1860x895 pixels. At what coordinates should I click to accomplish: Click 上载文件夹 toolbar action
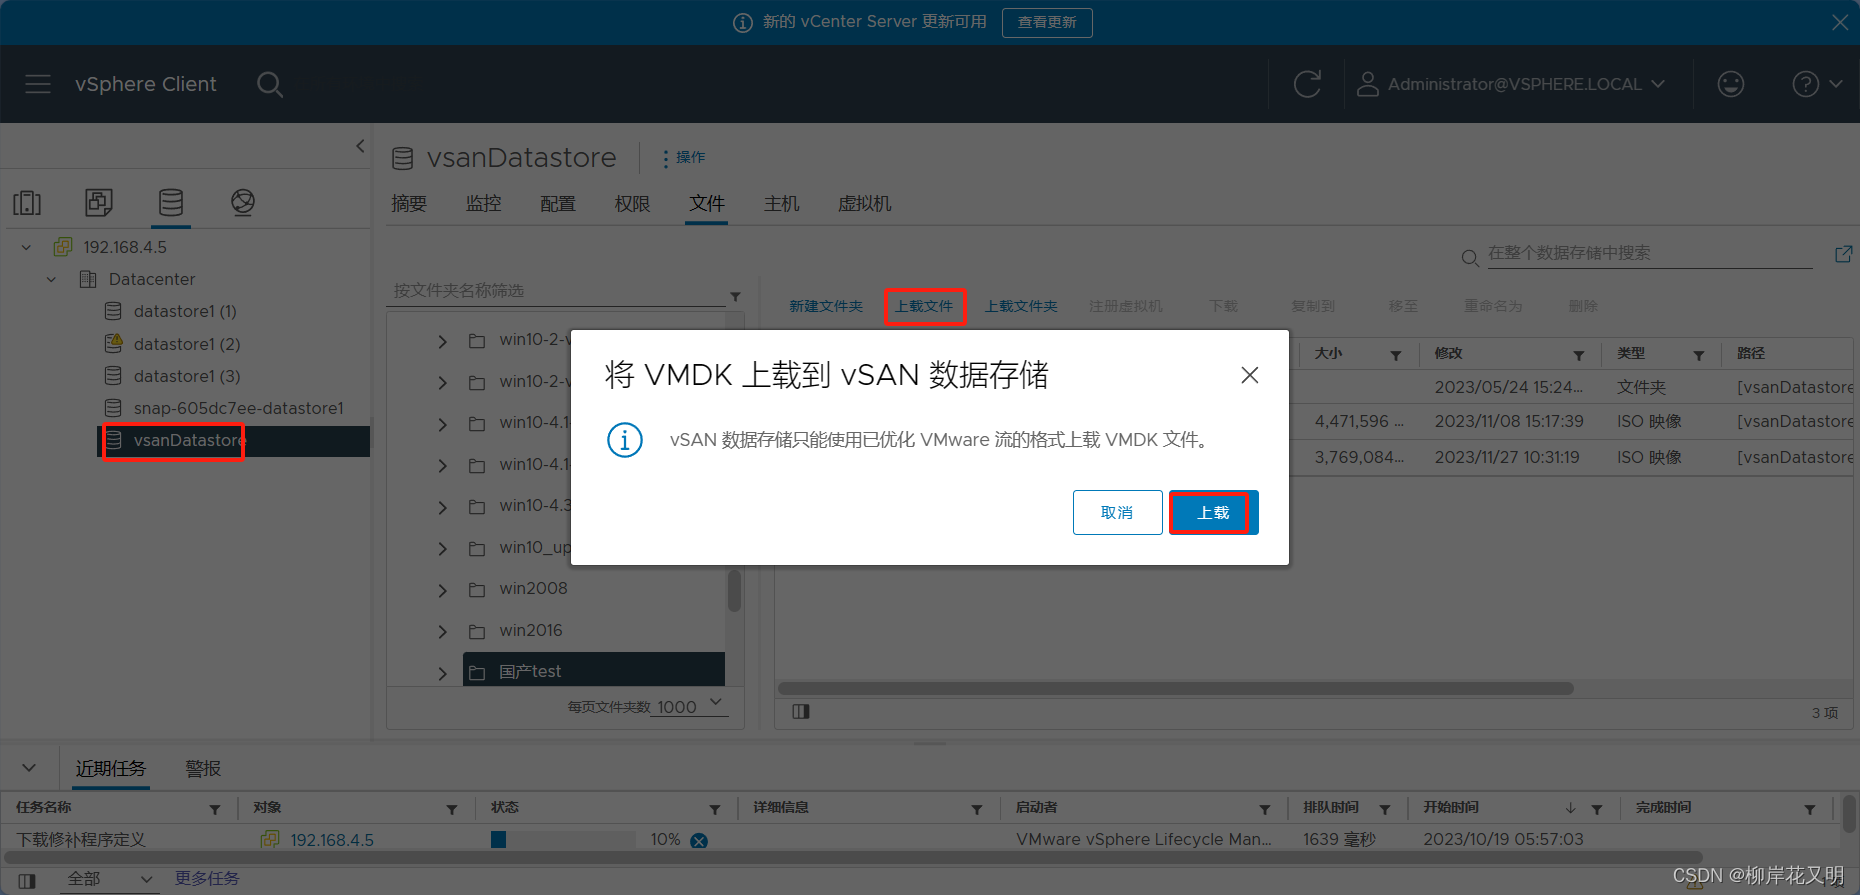click(1021, 306)
